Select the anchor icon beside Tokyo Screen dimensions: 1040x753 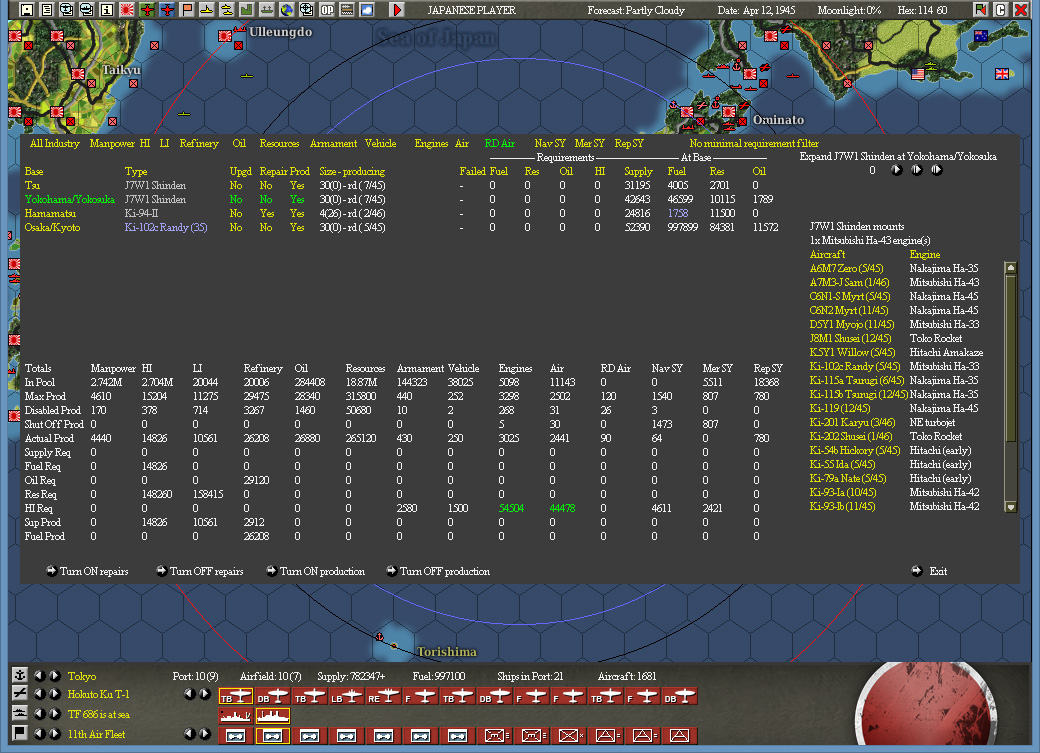[20, 676]
